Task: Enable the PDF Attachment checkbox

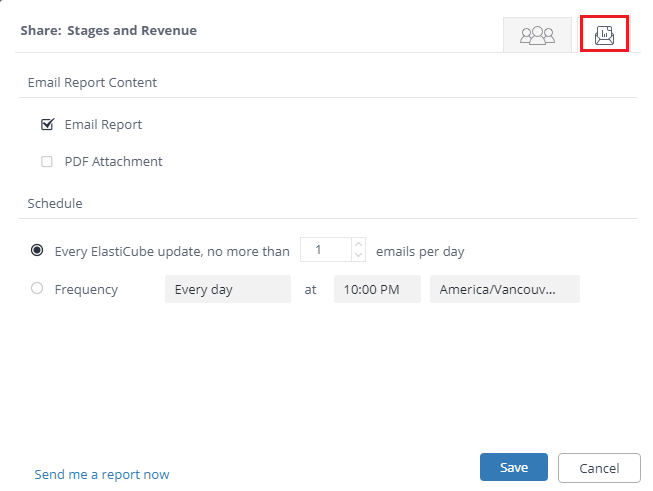Action: click(x=47, y=161)
